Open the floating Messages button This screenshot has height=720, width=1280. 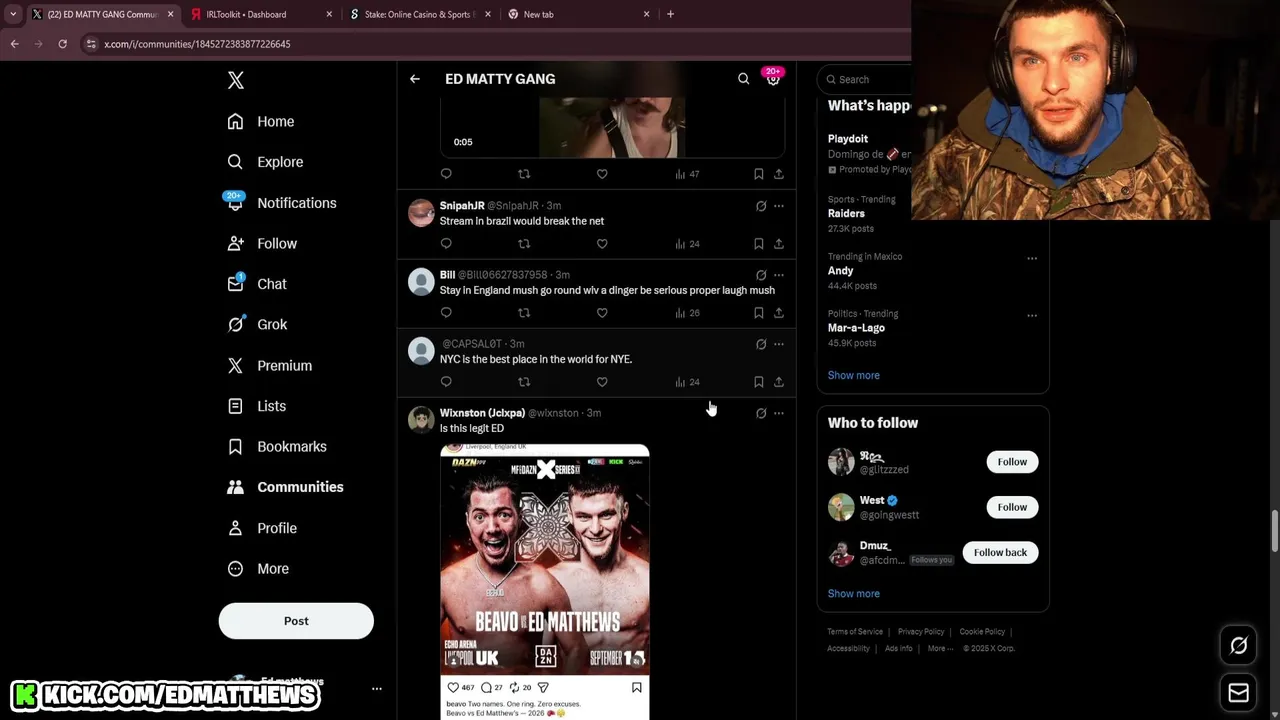pos(1238,693)
